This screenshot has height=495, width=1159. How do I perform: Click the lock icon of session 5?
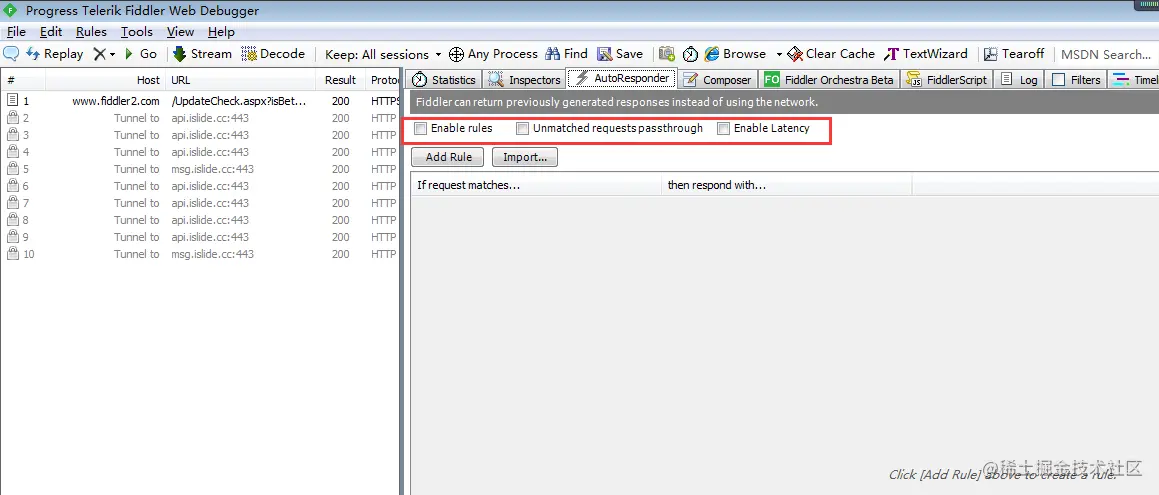click(12, 168)
